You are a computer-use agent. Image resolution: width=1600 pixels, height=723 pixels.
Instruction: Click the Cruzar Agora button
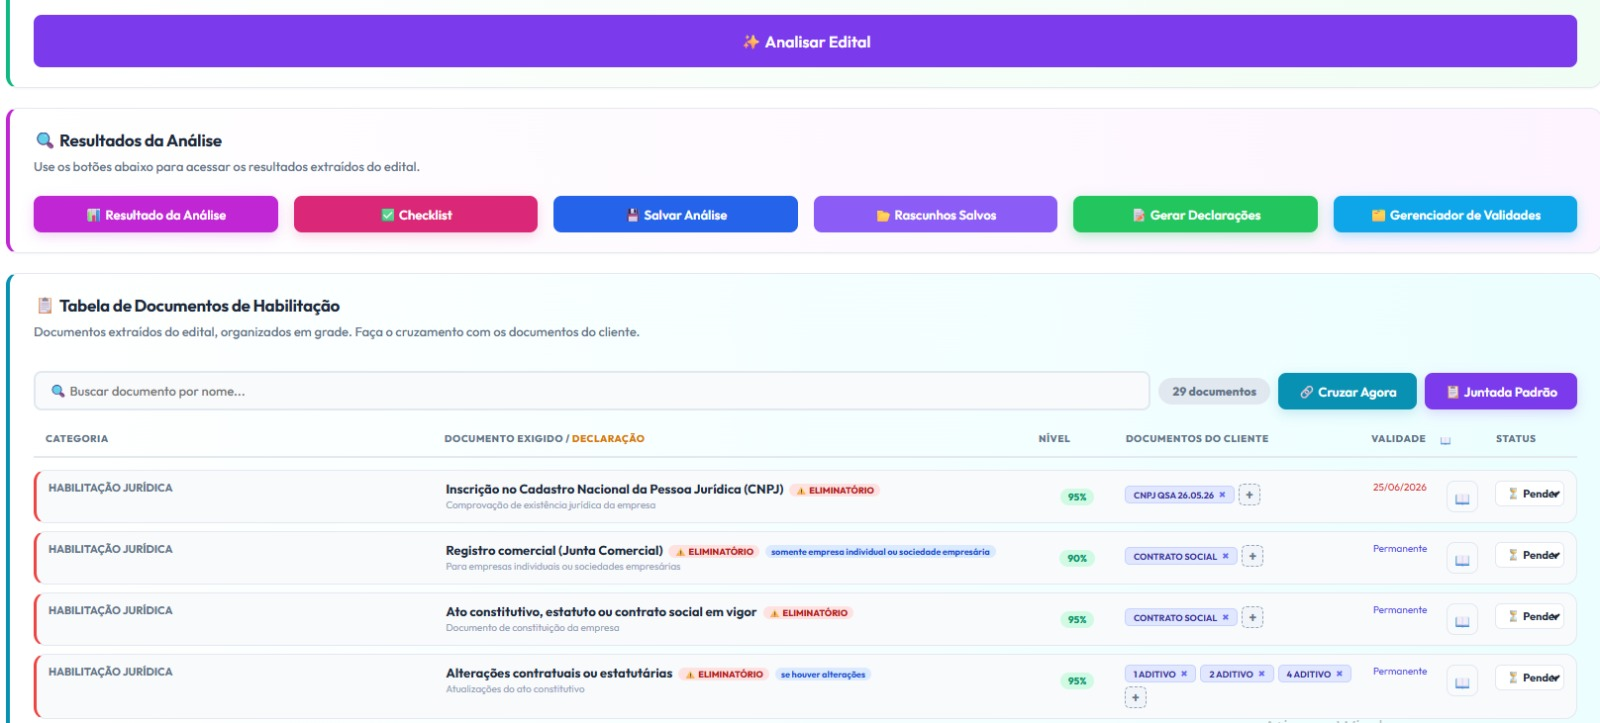1347,391
